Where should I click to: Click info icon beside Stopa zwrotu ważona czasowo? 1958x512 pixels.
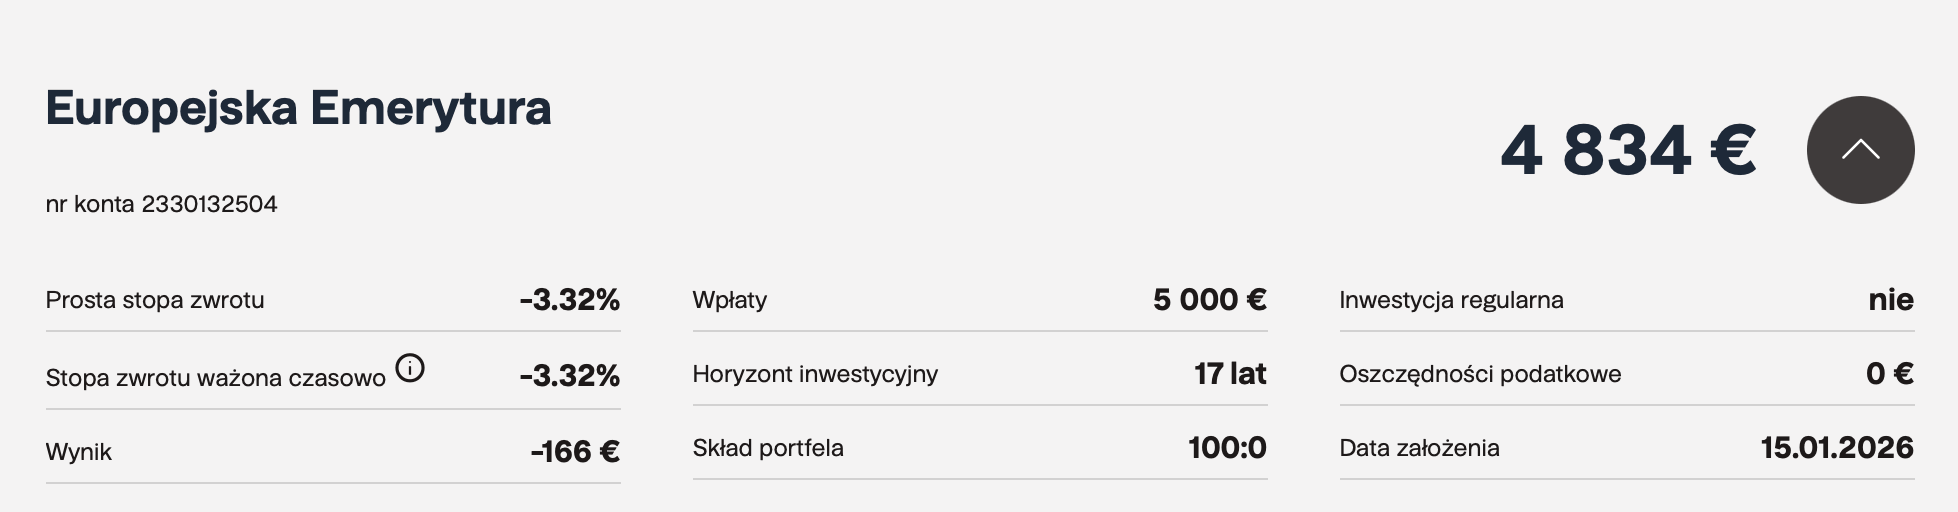(x=410, y=369)
